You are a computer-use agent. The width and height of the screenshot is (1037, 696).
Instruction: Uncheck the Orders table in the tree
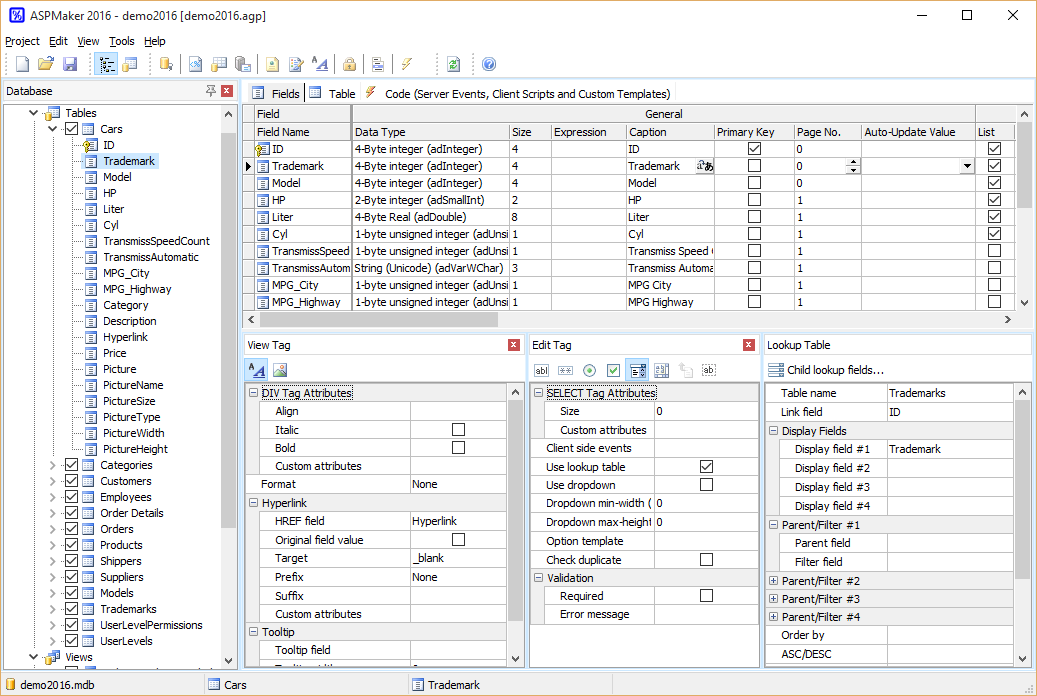(72, 529)
